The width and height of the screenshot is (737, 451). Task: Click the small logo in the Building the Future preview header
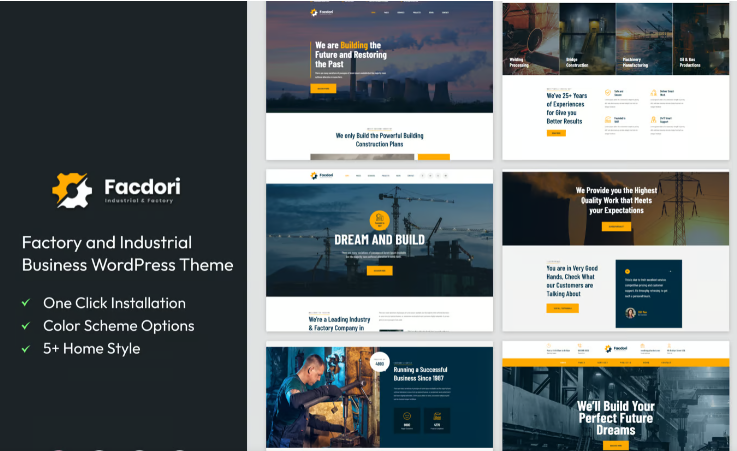click(322, 12)
